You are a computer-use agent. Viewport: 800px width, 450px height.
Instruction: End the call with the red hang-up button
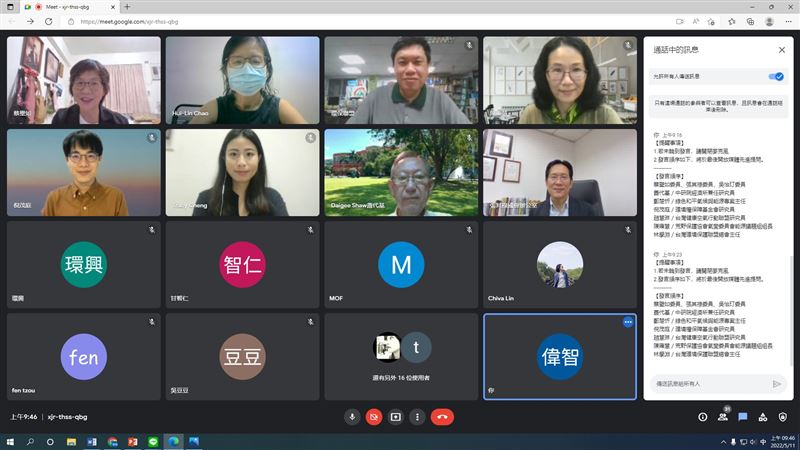pyautogui.click(x=442, y=417)
